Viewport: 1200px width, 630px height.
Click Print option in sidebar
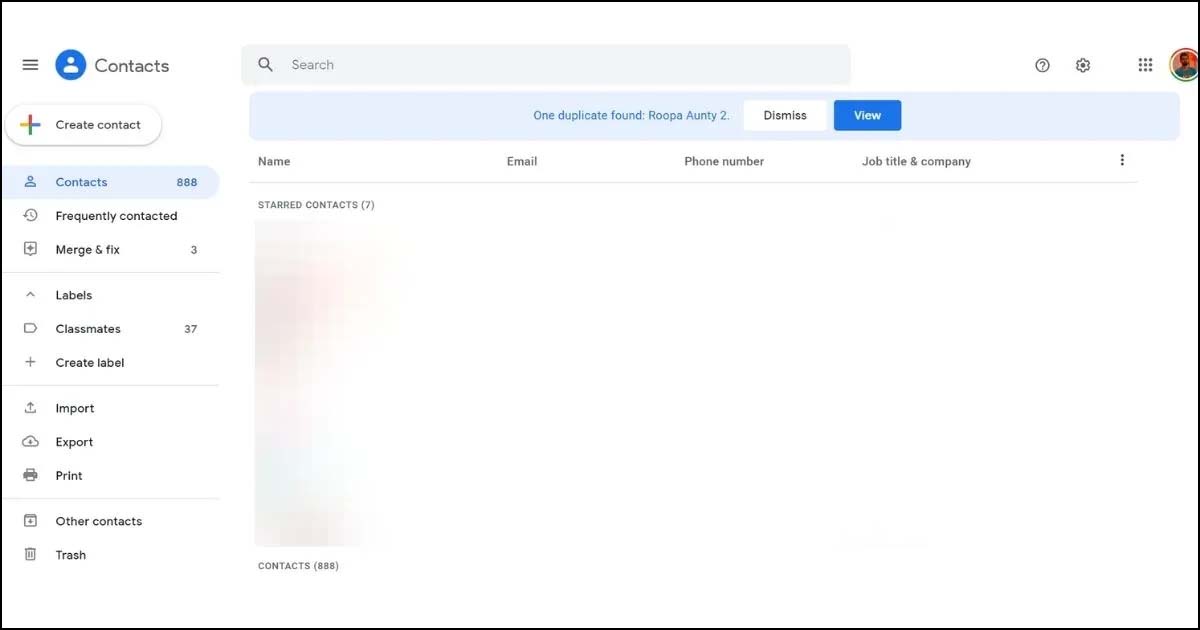pyautogui.click(x=110, y=475)
